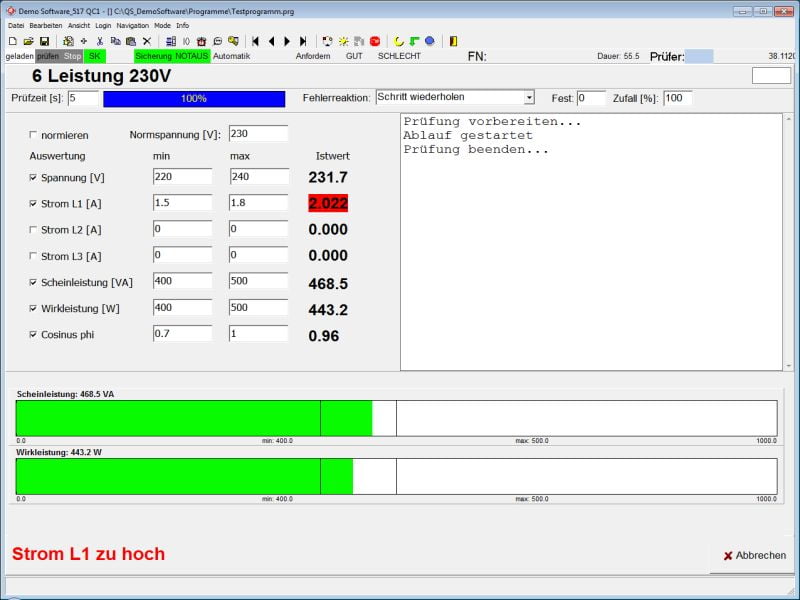
Task: Click the yellow double chat icon
Action: 233,41
